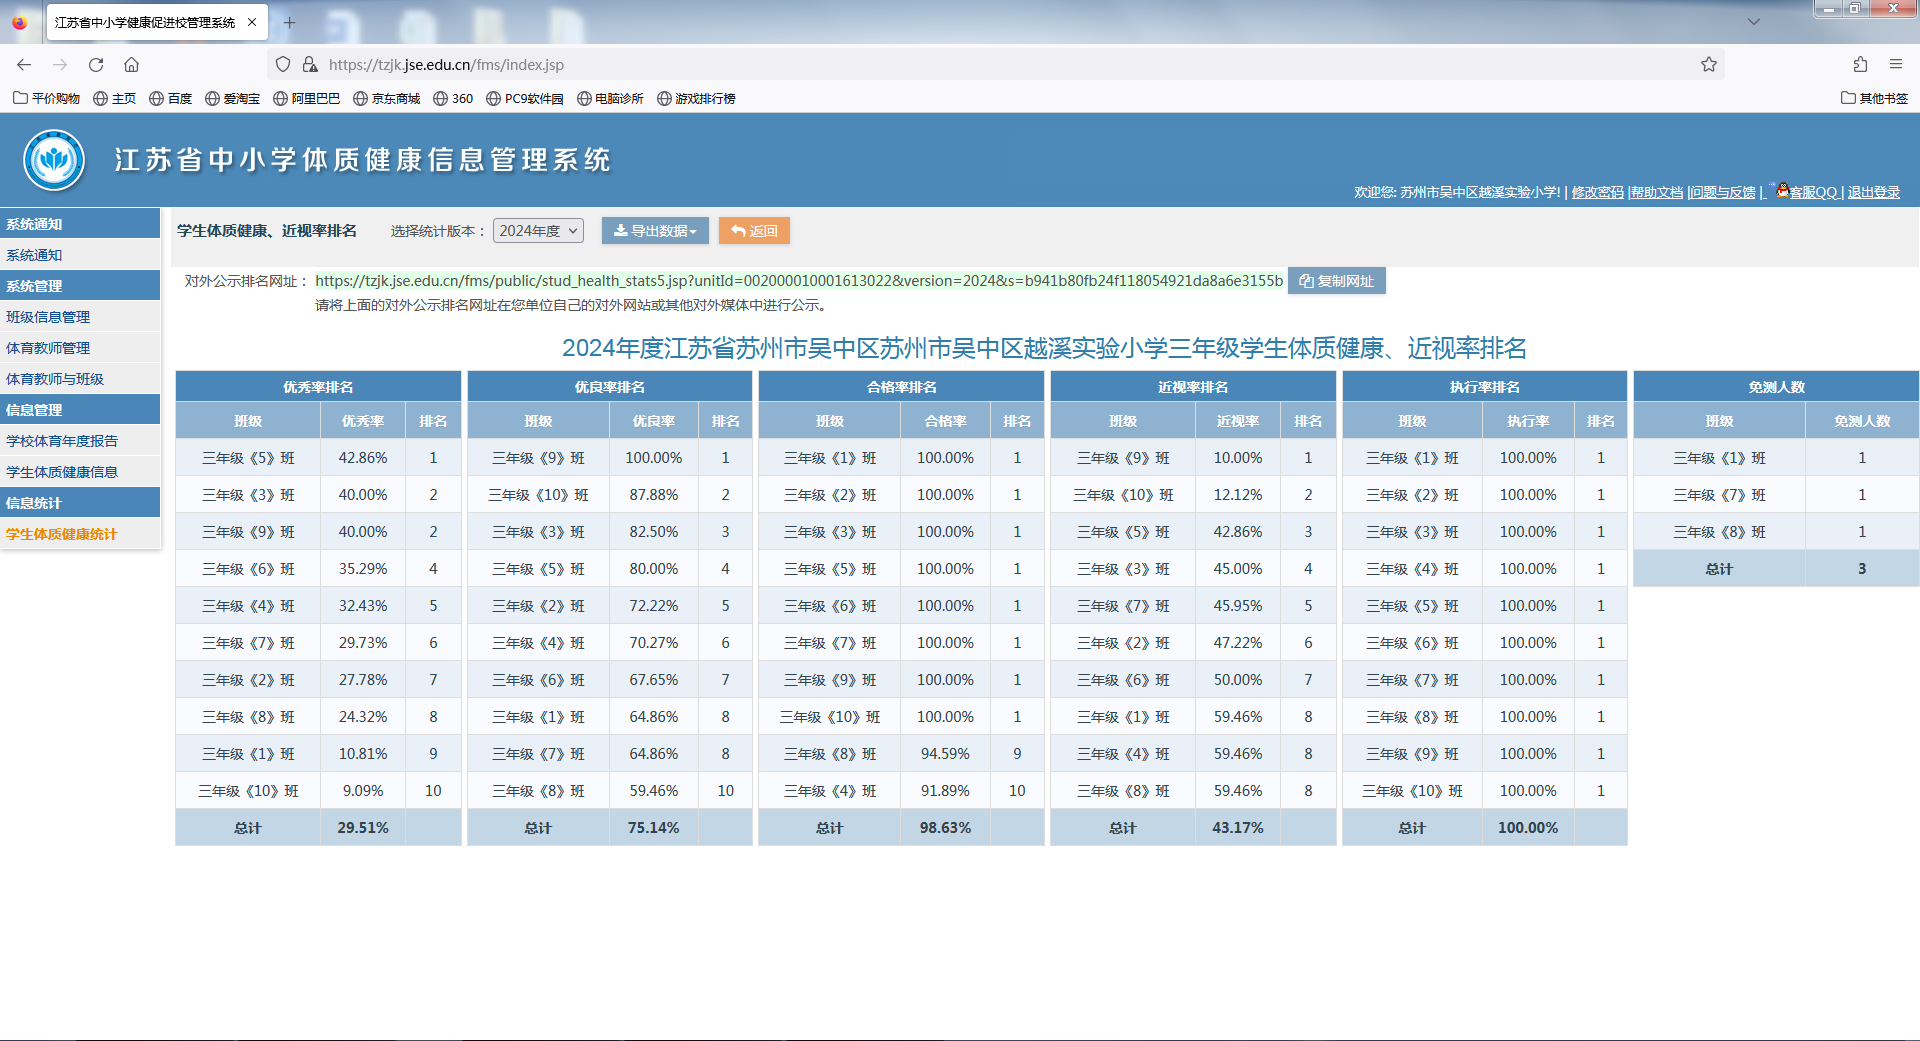Open 帮助文档 link
This screenshot has width=1920, height=1041.
[x=1657, y=192]
